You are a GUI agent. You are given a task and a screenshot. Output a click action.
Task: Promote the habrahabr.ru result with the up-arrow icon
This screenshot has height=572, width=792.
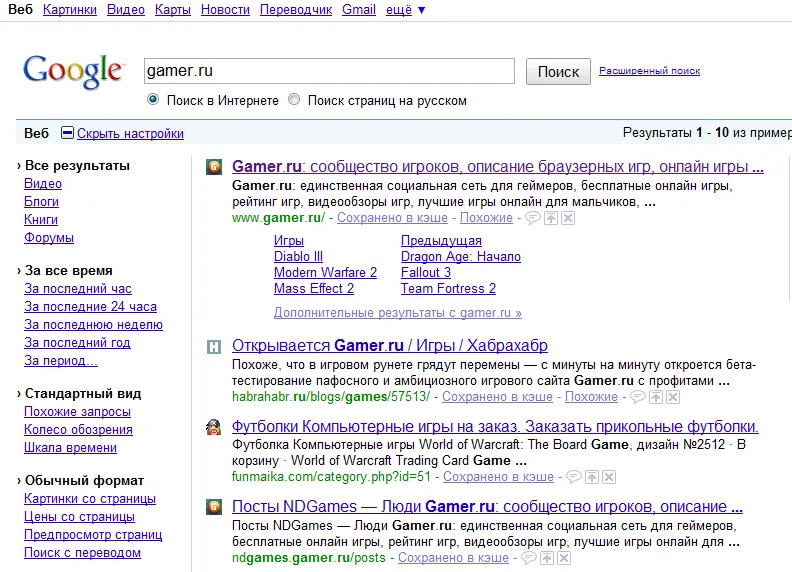[x=655, y=397]
